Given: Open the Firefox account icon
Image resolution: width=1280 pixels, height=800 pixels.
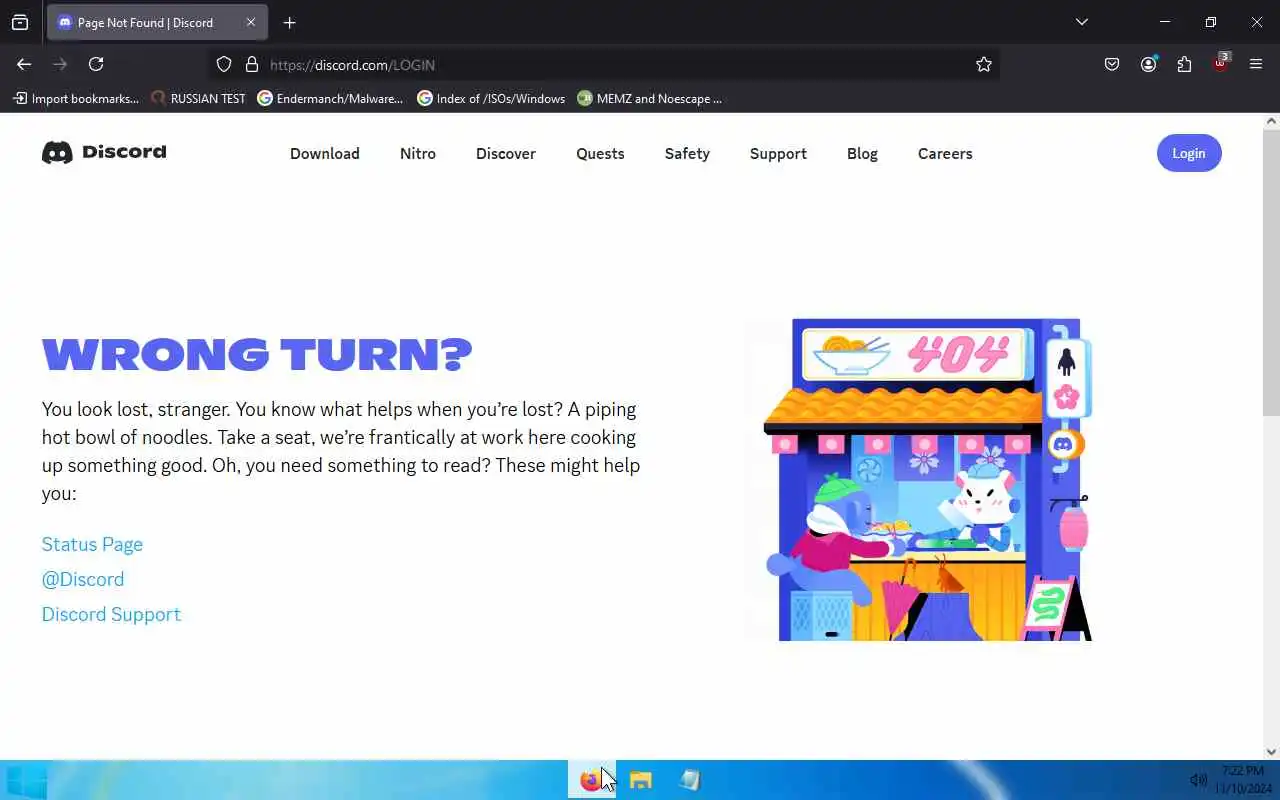Looking at the screenshot, I should tap(1148, 64).
